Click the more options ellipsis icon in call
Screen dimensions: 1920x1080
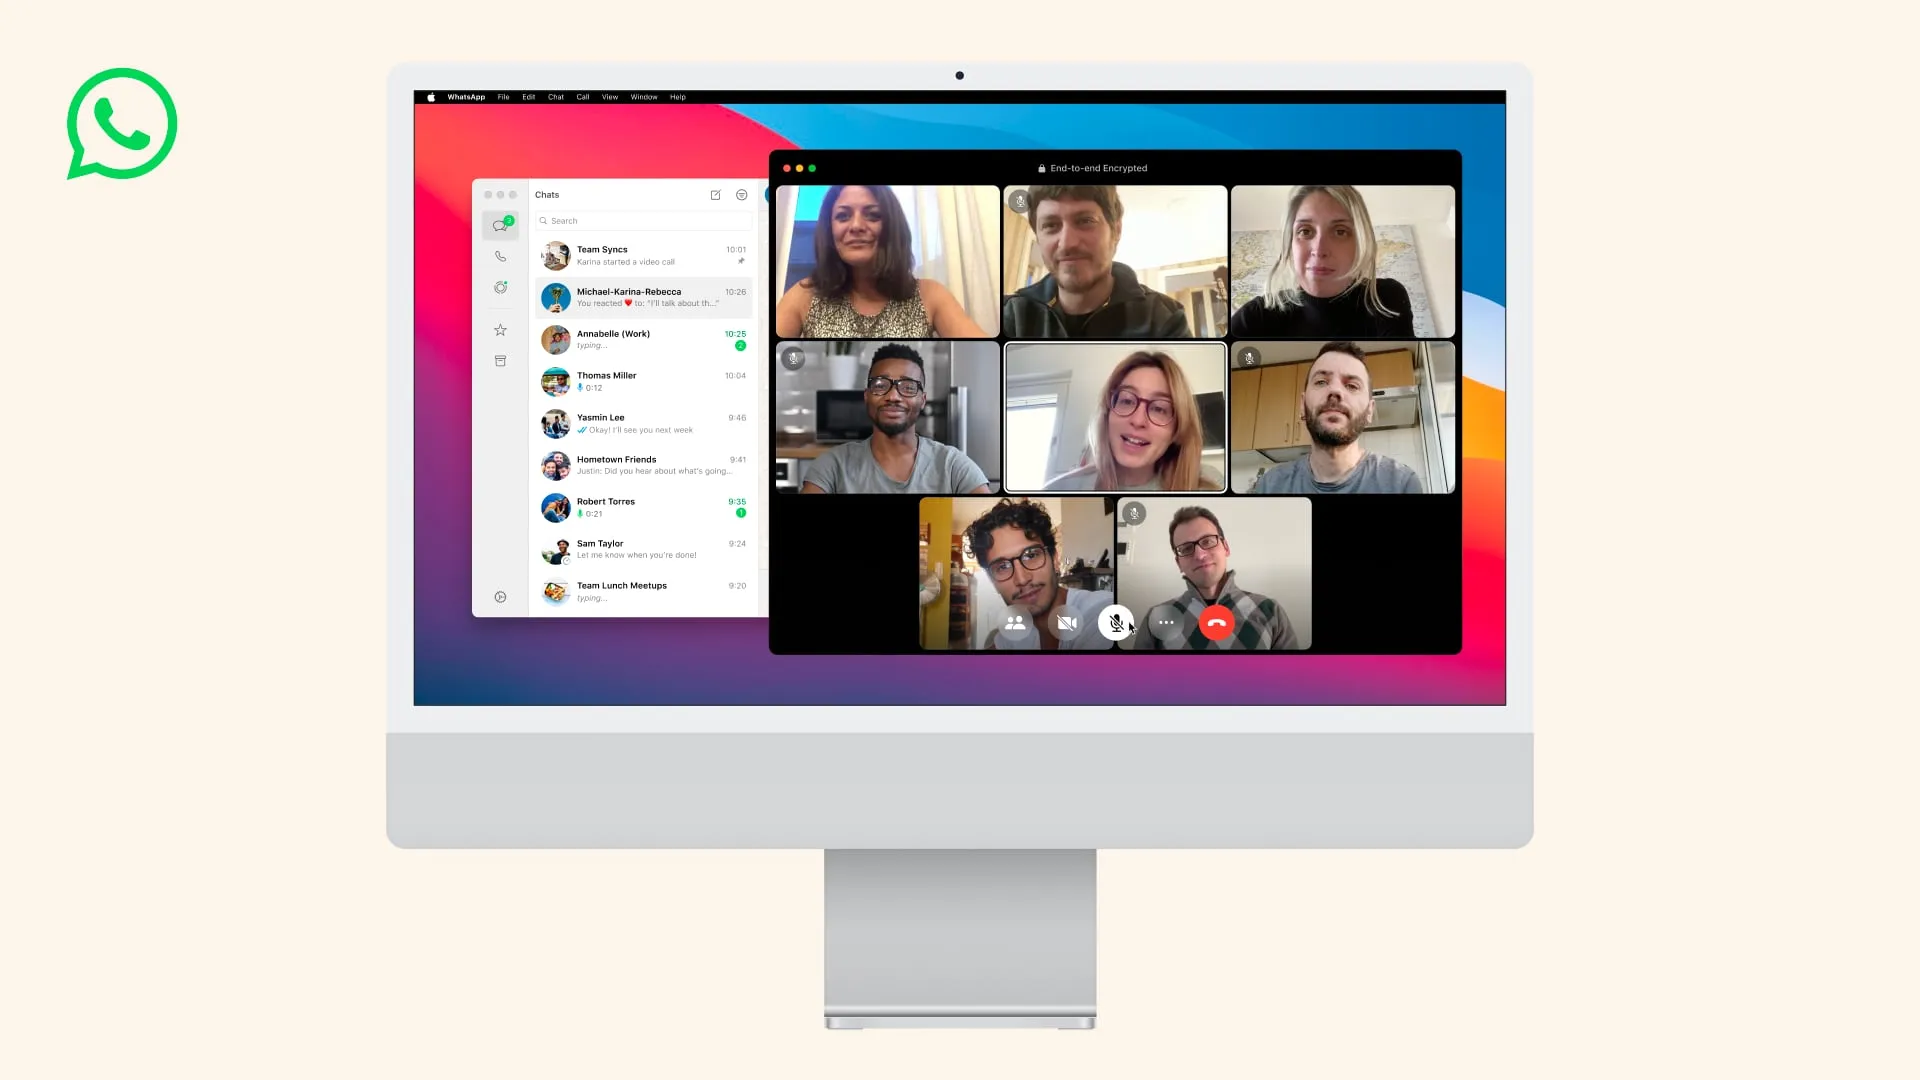point(1164,622)
